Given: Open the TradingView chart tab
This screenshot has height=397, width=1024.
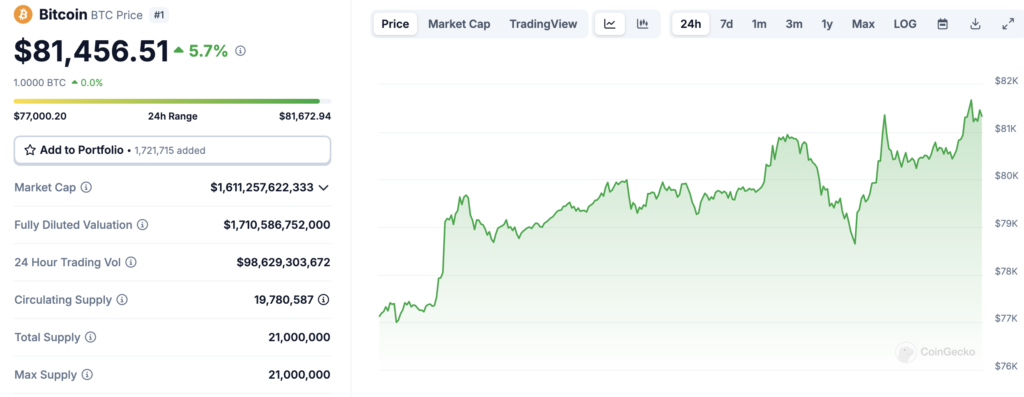Looking at the screenshot, I should pyautogui.click(x=543, y=24).
